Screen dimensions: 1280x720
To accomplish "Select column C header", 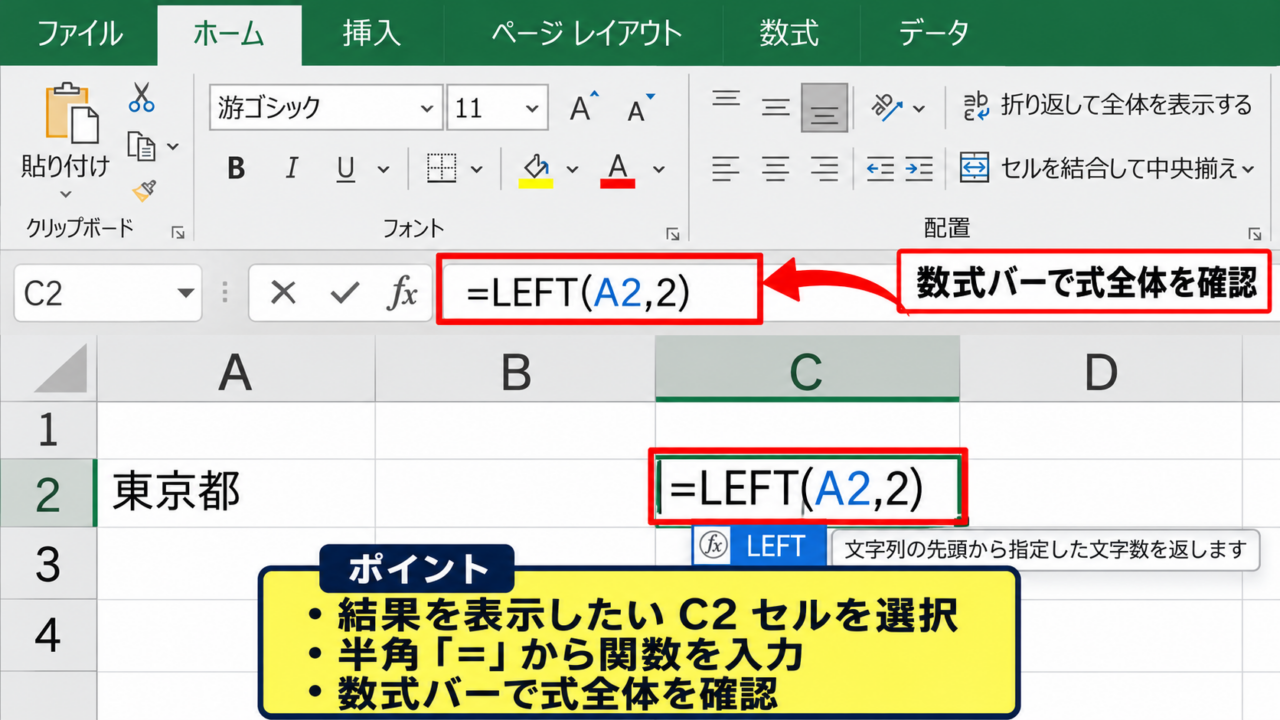I will coord(807,370).
